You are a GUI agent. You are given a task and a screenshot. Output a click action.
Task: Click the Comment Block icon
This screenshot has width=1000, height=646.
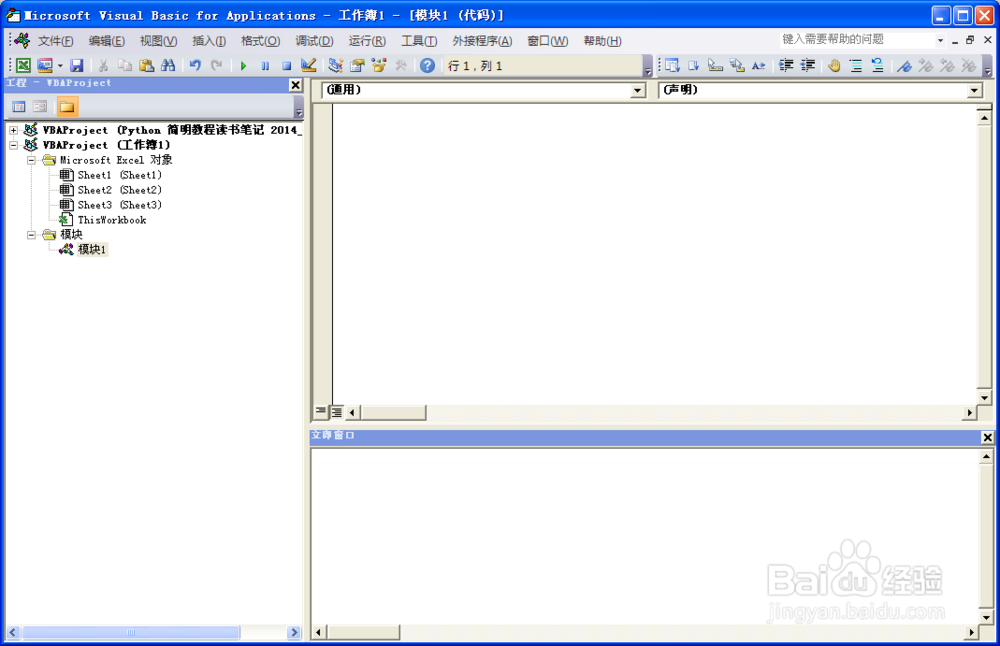(856, 65)
